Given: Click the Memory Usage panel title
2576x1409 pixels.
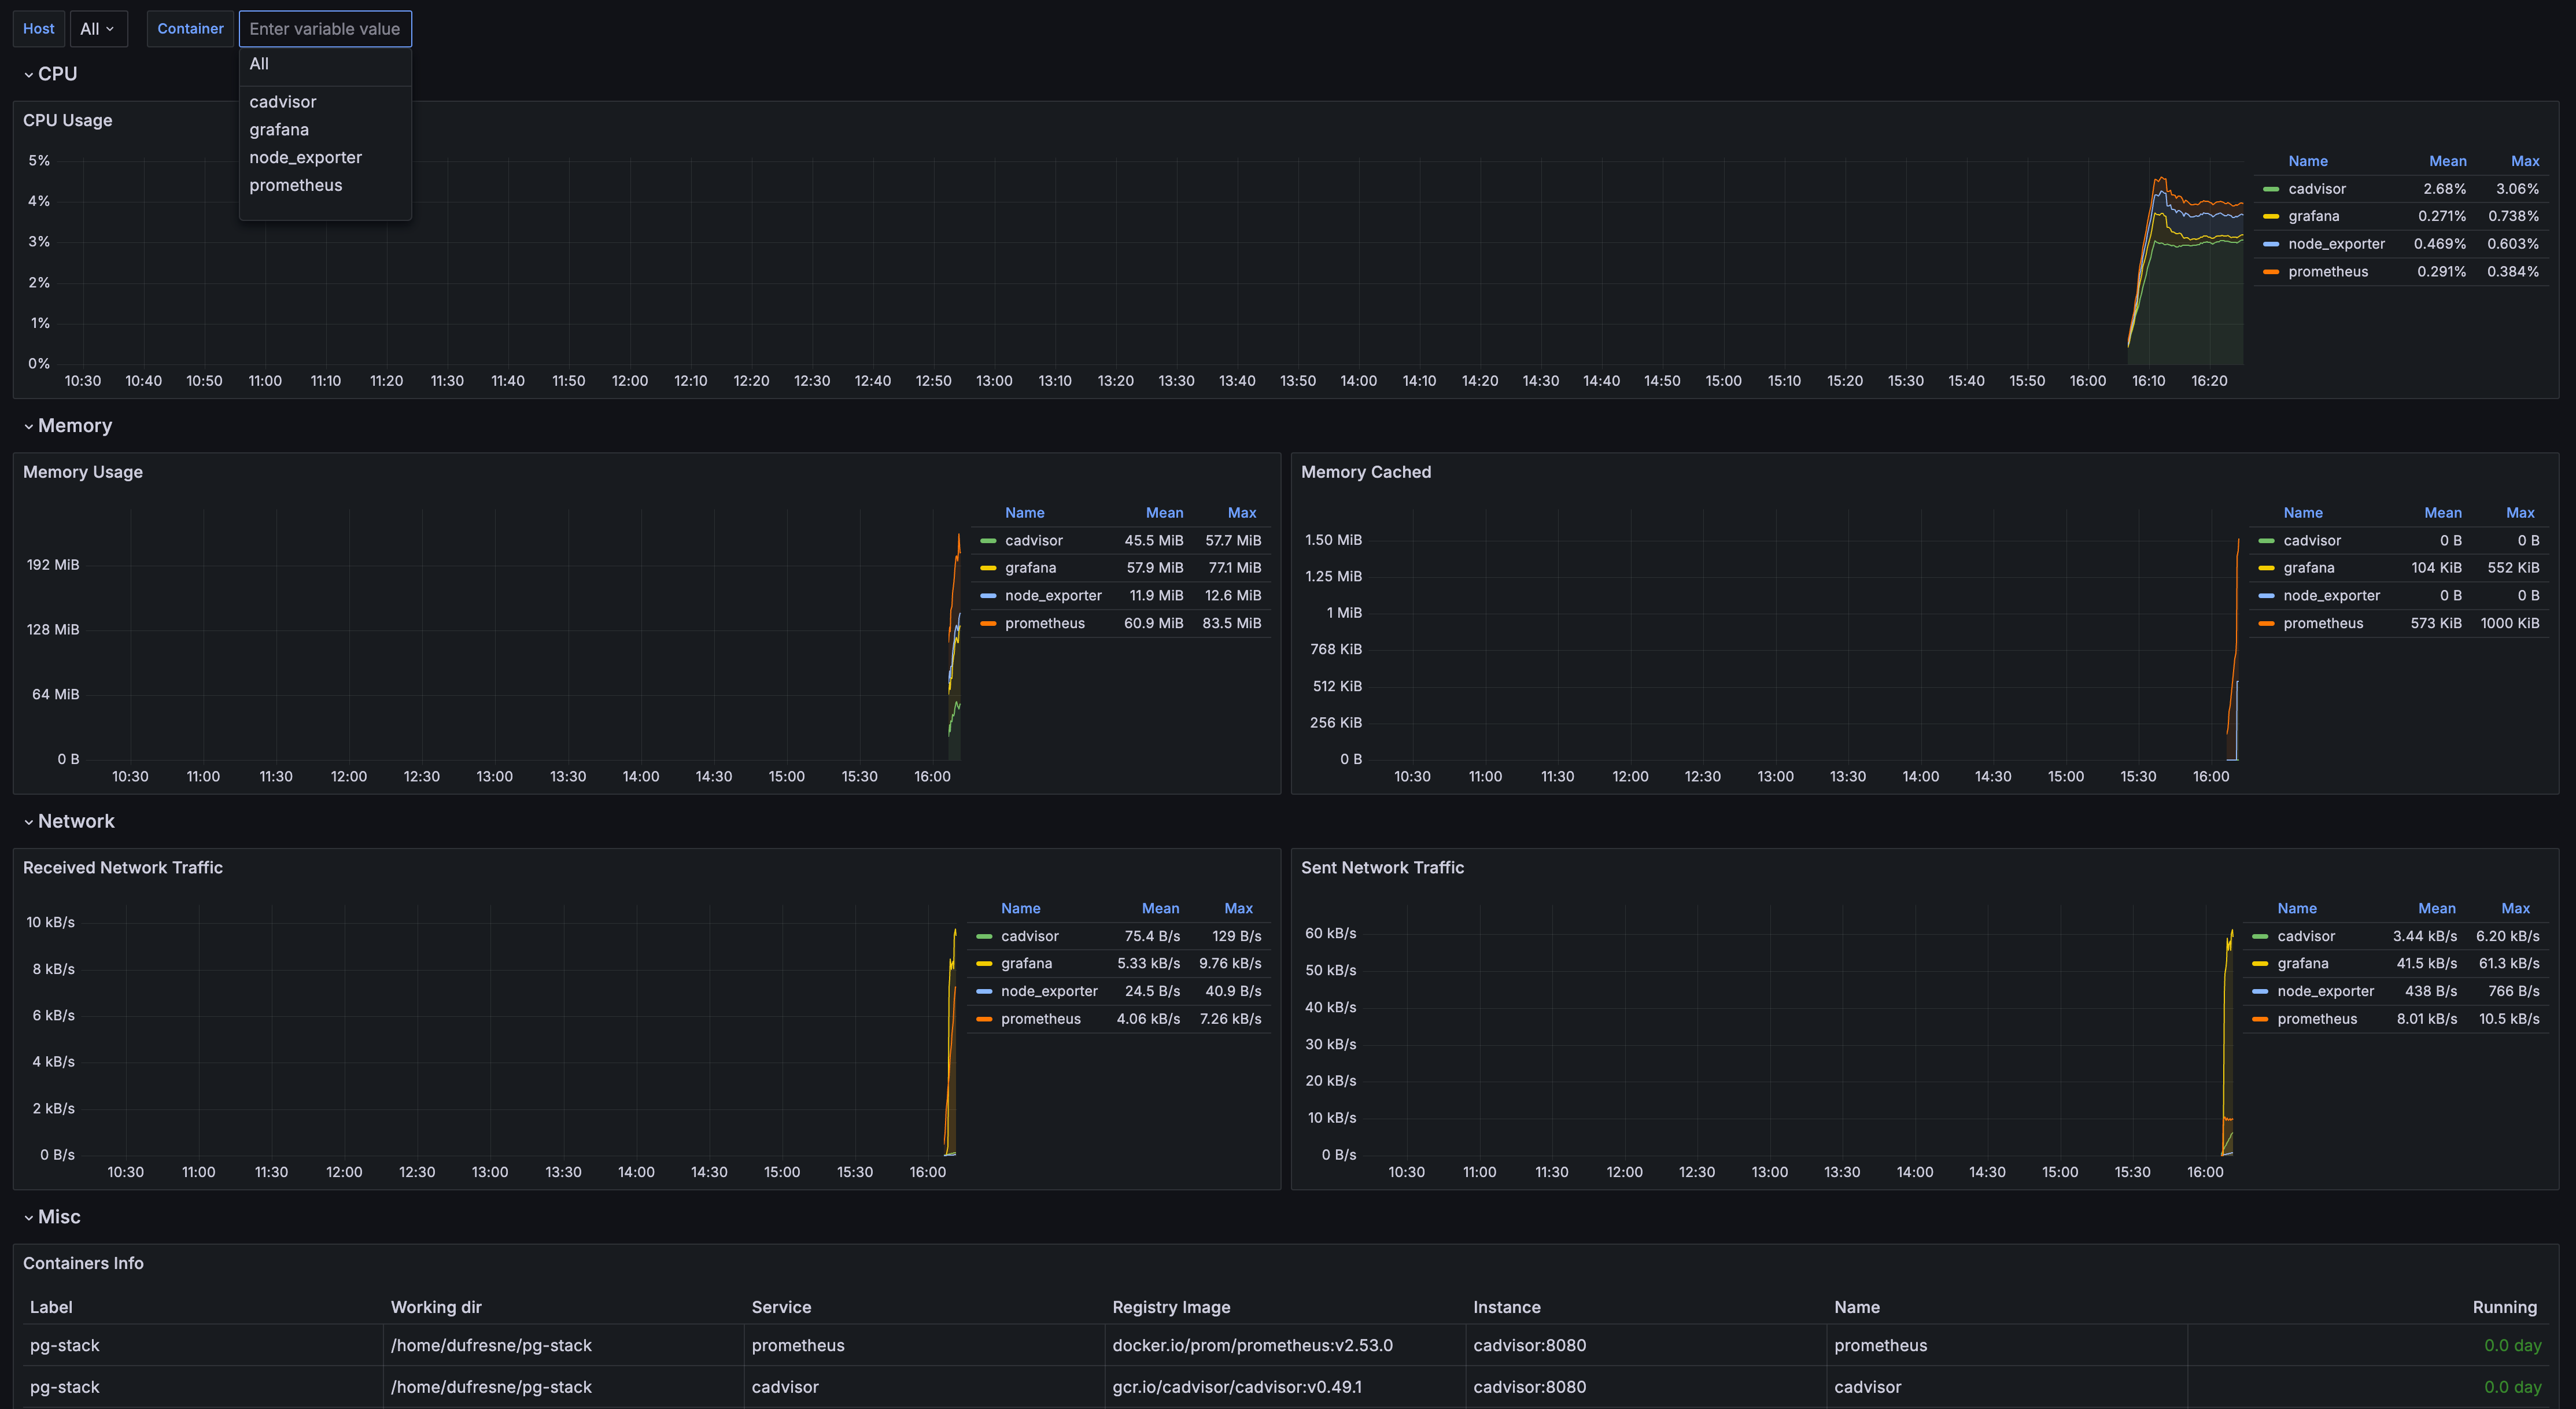Looking at the screenshot, I should [x=83, y=472].
